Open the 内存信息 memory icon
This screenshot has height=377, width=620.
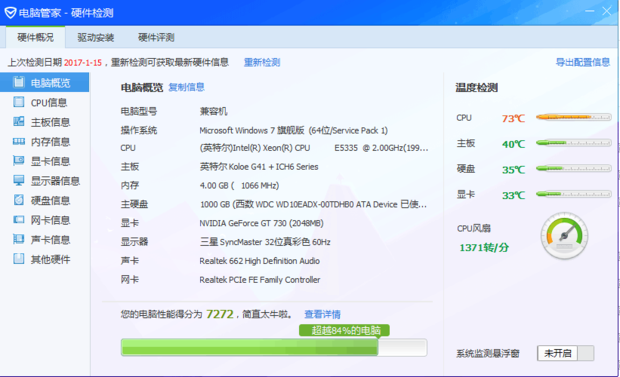click(x=19, y=141)
